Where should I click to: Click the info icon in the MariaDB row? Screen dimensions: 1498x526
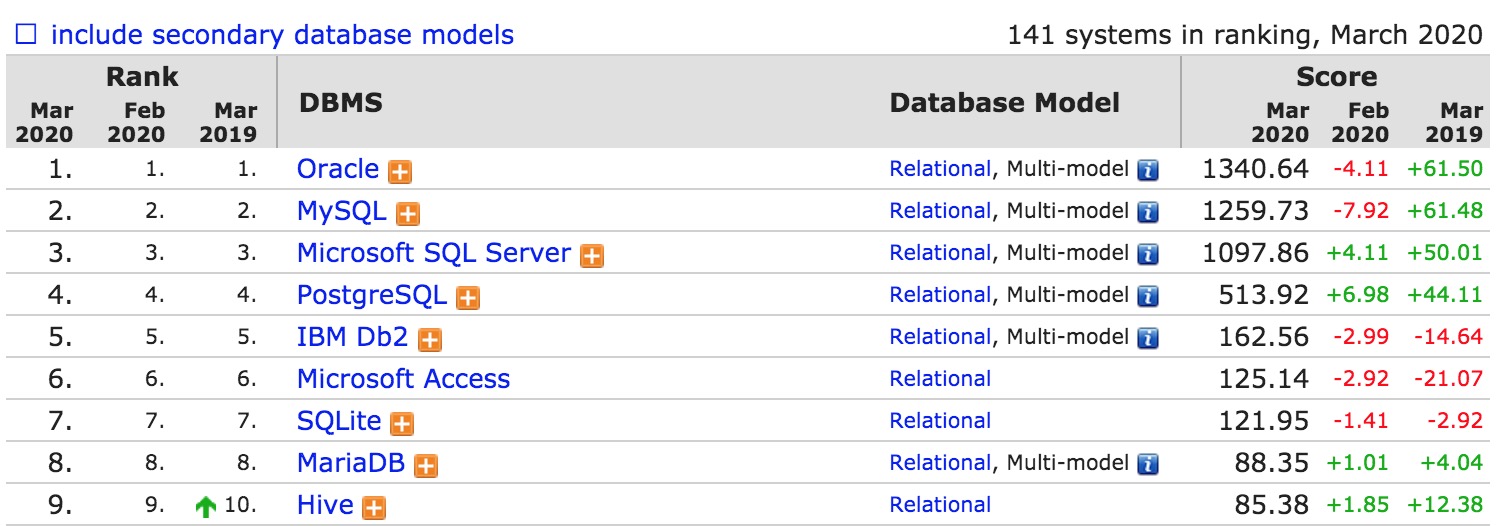[1148, 465]
